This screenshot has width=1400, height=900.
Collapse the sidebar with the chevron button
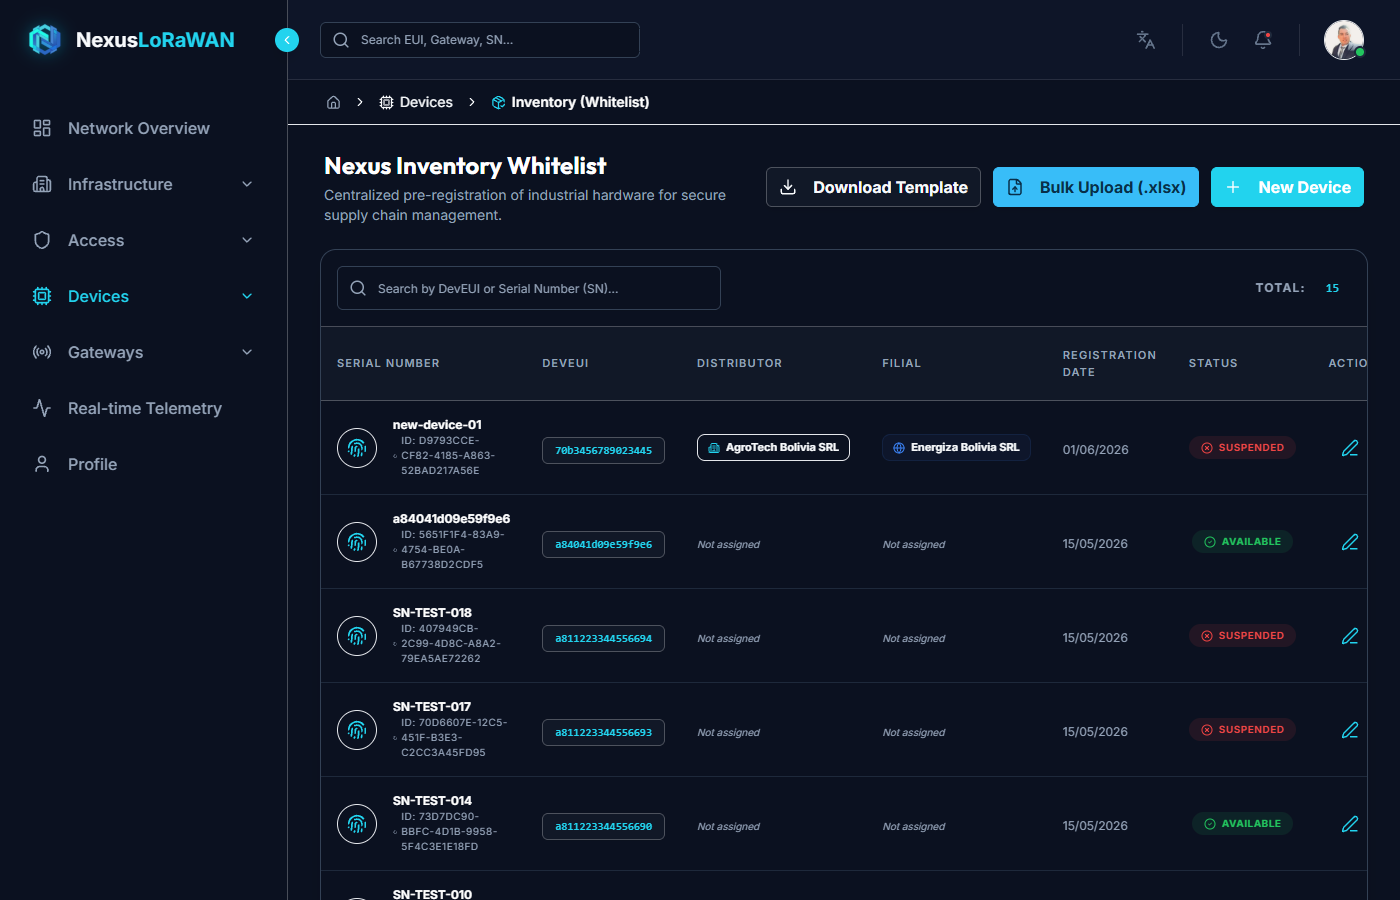click(287, 40)
